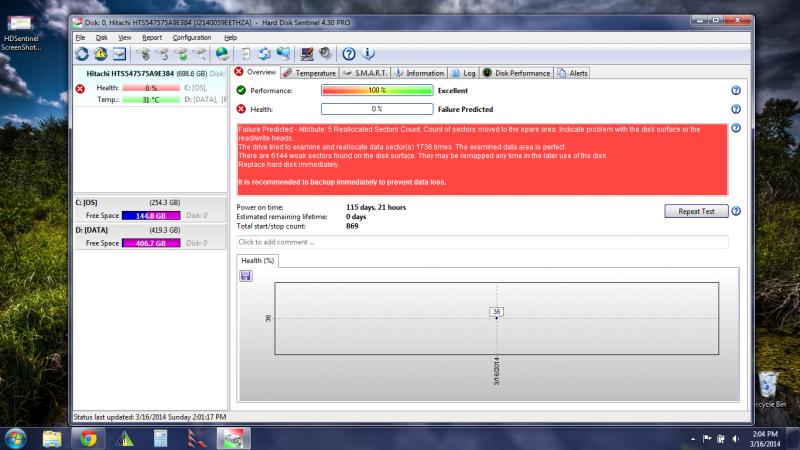This screenshot has width=800, height=450.
Task: Click the Windows Start orb
Action: click(x=15, y=438)
